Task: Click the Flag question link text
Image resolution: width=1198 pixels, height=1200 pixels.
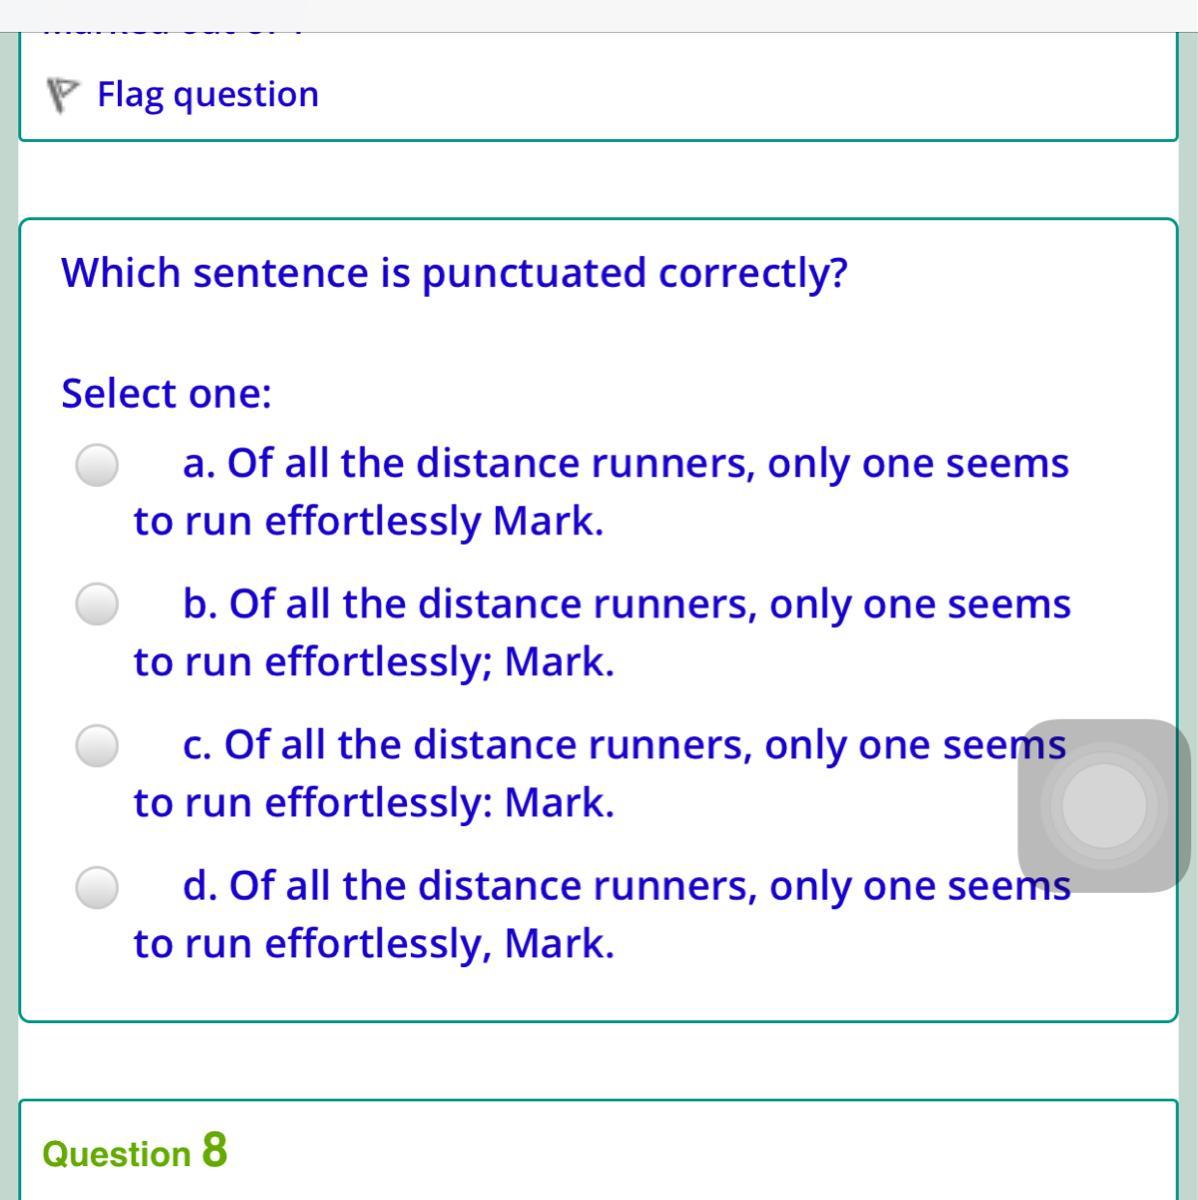Action: click(208, 95)
